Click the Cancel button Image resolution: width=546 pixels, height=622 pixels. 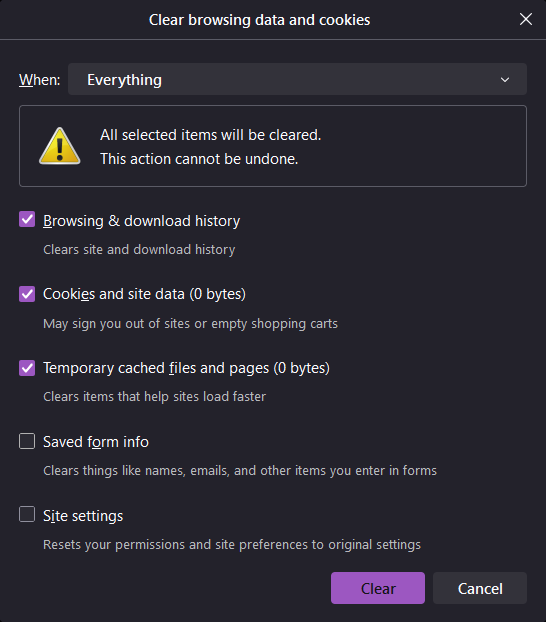coord(480,588)
